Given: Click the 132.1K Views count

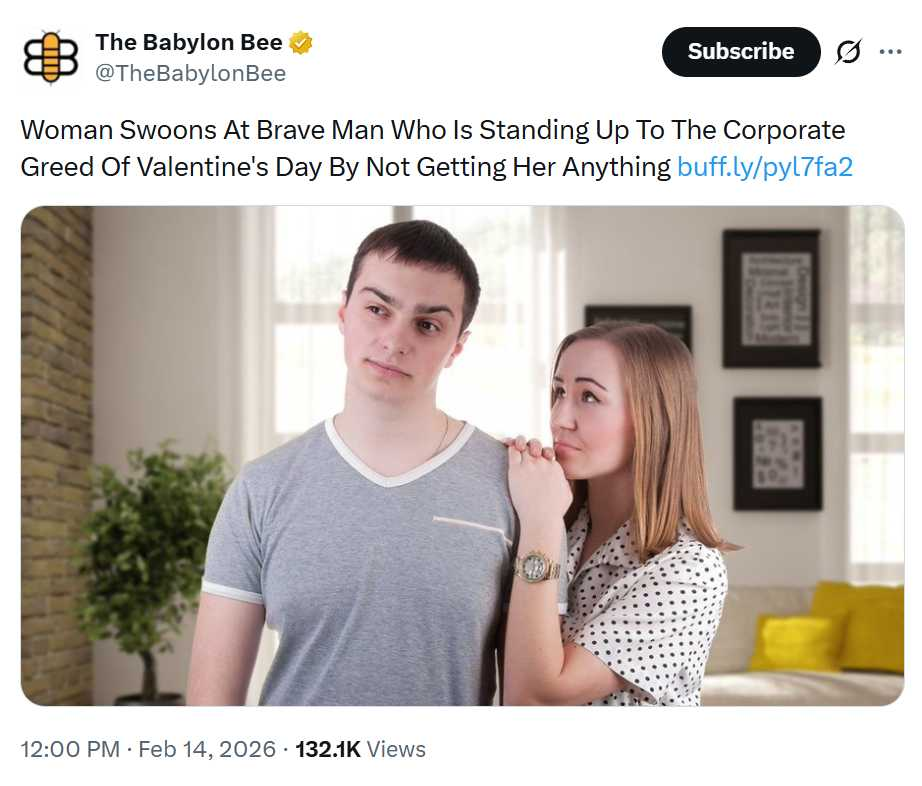Looking at the screenshot, I should click(360, 749).
